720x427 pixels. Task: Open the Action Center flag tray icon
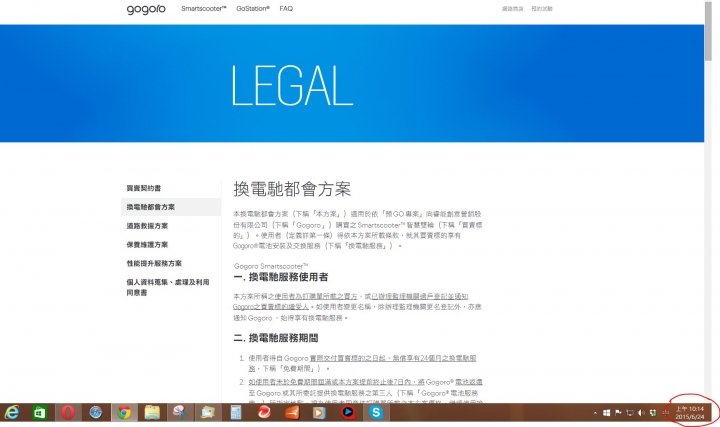click(x=618, y=413)
